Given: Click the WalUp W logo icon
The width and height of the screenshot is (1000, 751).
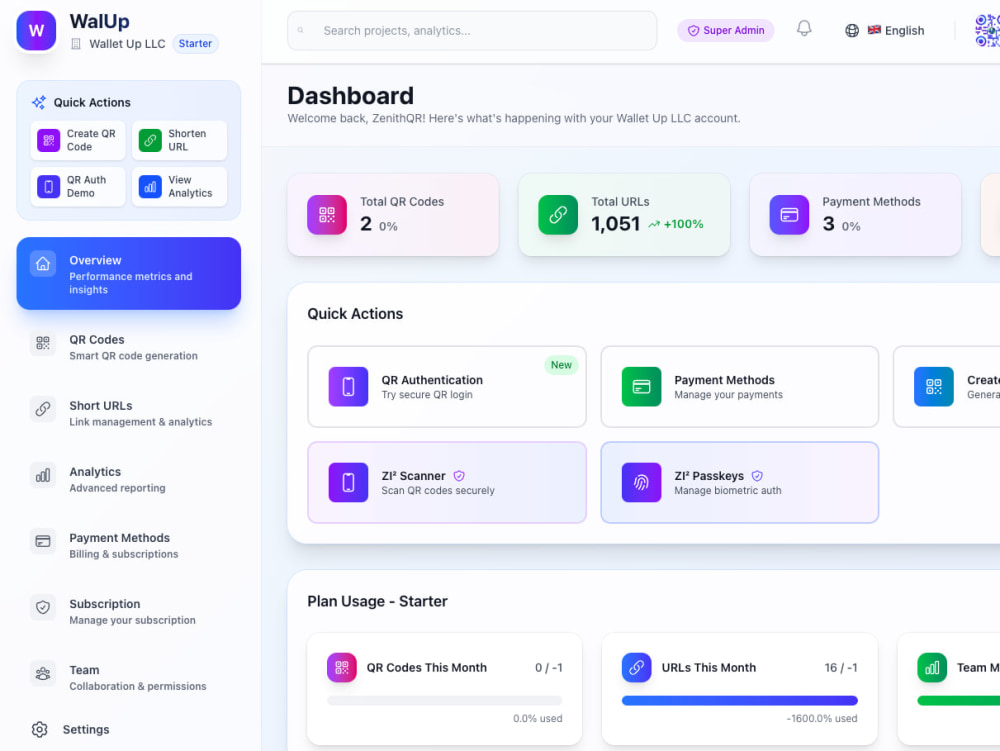Looking at the screenshot, I should 36,31.
